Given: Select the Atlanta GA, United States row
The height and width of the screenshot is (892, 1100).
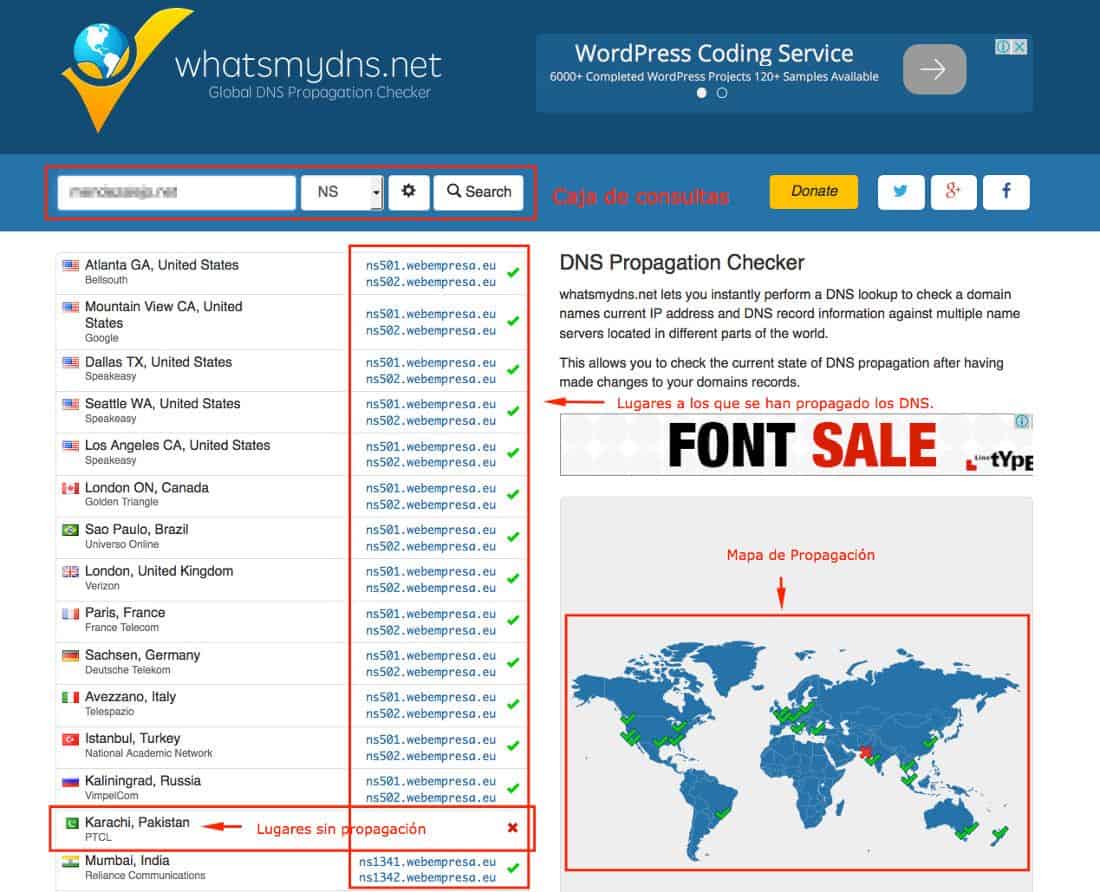Looking at the screenshot, I should [x=291, y=273].
